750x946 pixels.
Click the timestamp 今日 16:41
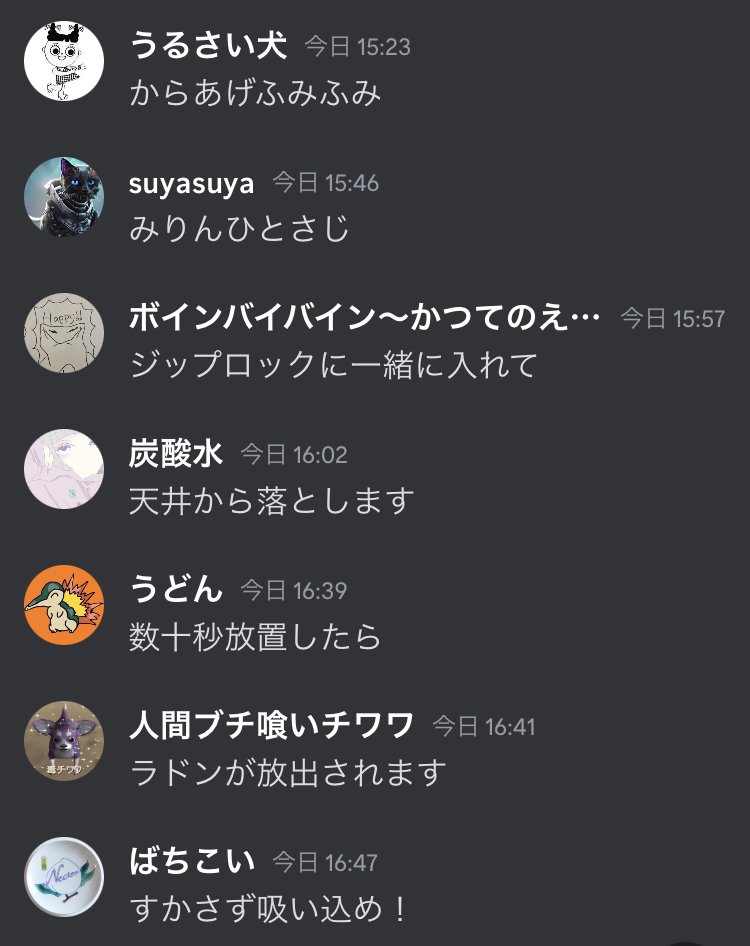pos(484,726)
